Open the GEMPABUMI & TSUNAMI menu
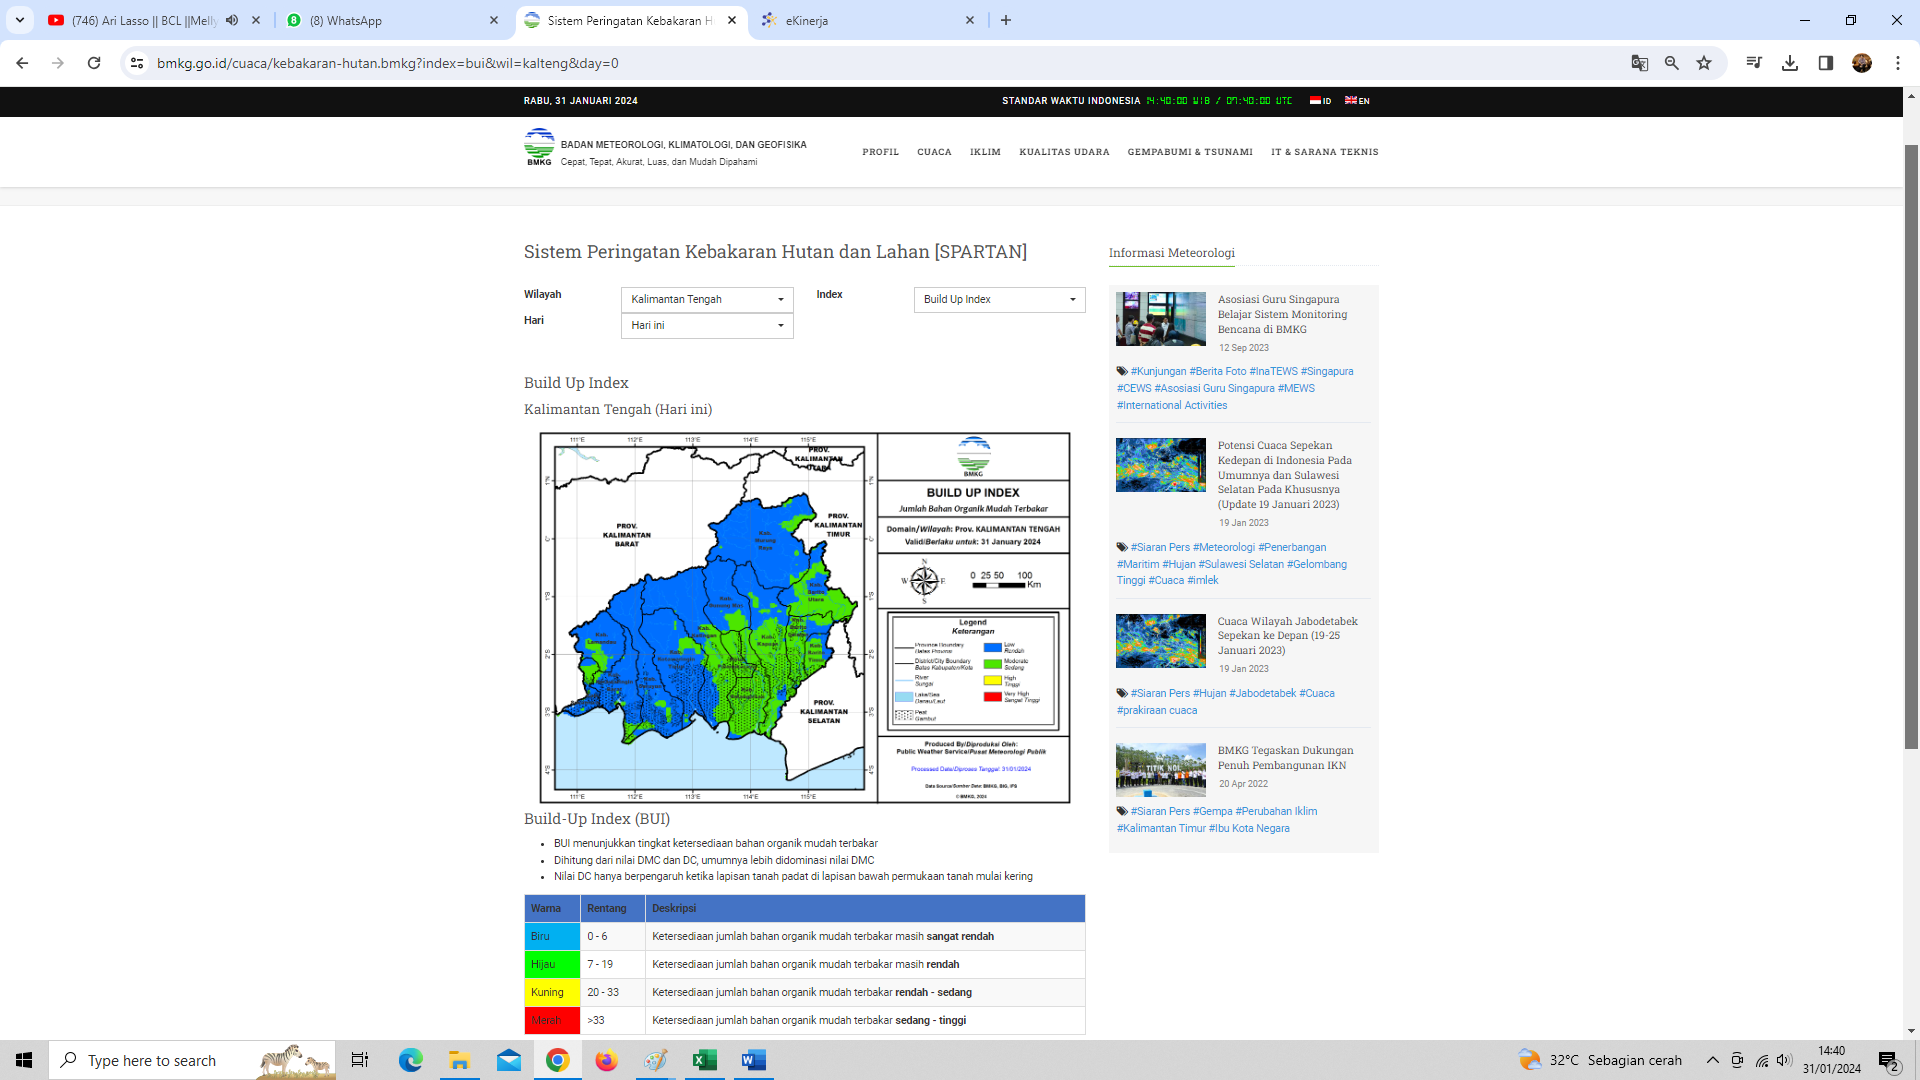This screenshot has width=1920, height=1080. (1190, 152)
